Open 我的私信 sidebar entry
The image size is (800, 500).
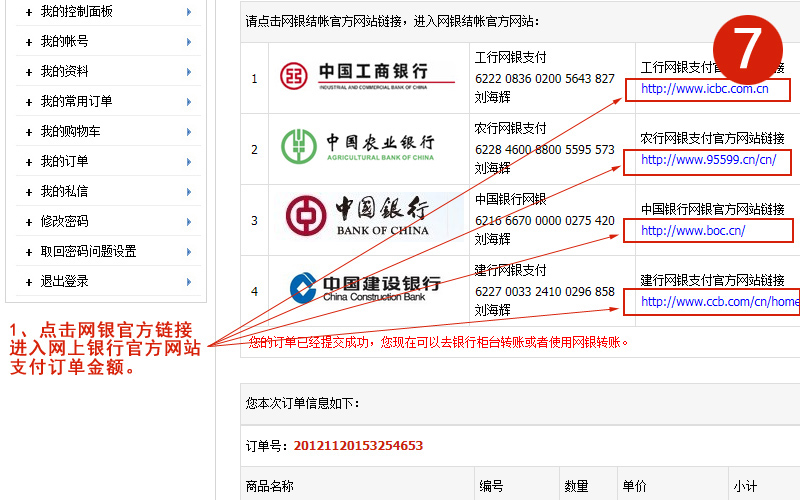pos(64,192)
